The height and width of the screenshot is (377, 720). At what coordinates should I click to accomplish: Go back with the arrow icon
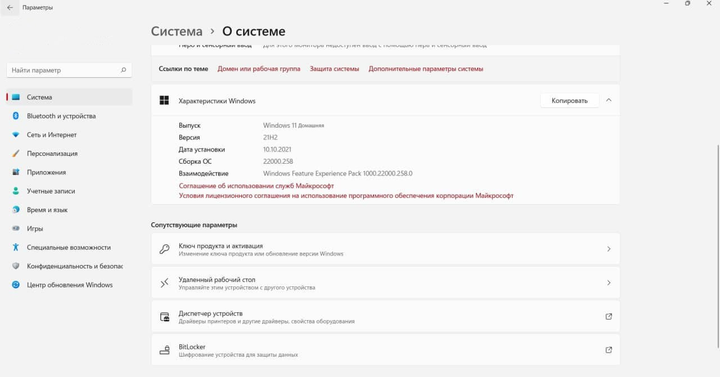[10, 7]
